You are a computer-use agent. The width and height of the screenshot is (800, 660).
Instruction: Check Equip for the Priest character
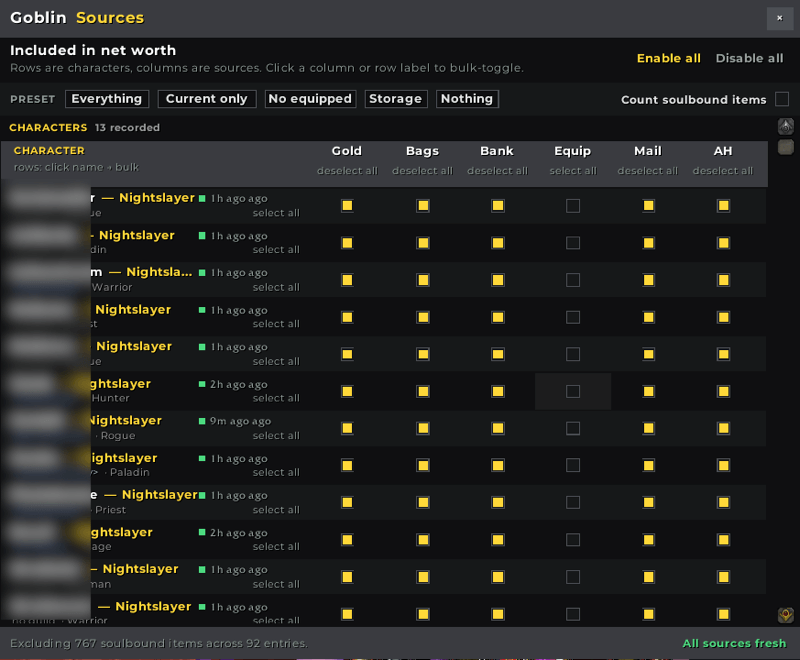573,503
